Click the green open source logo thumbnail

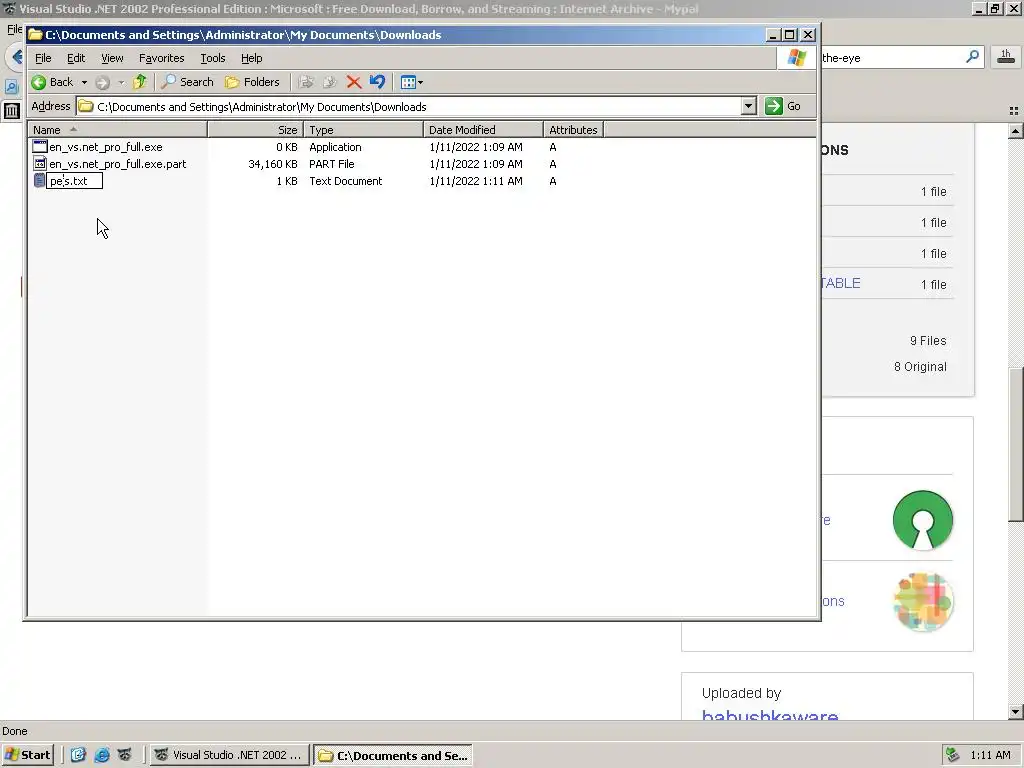tap(923, 520)
